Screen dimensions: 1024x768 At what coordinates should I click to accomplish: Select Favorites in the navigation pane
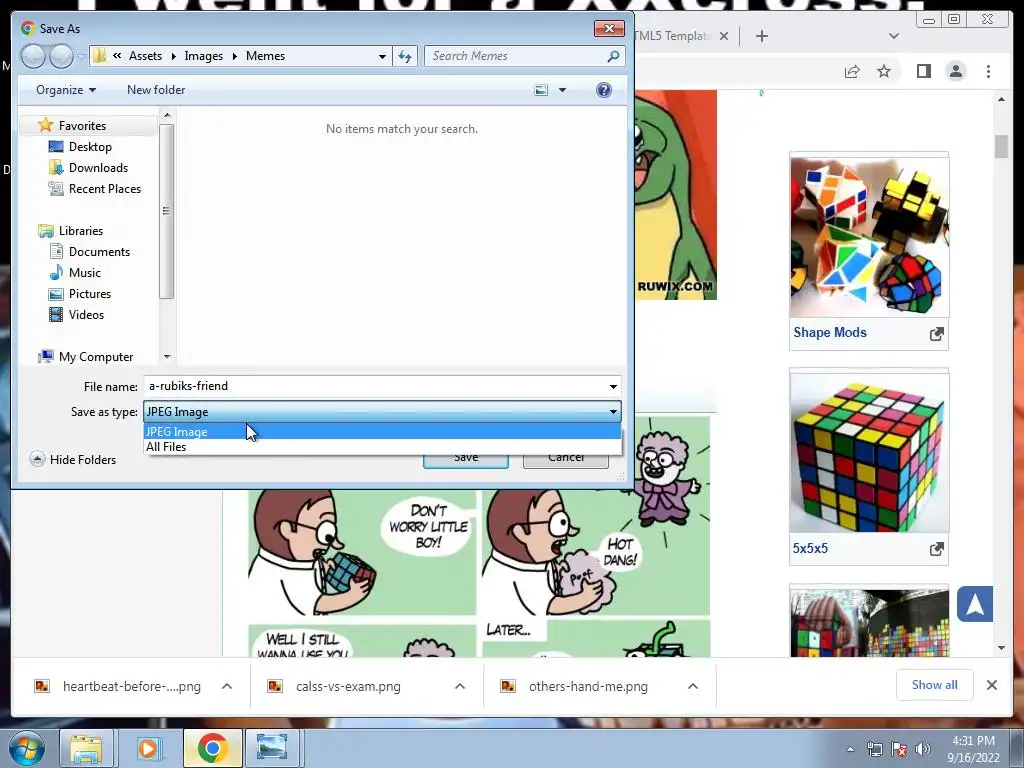click(x=82, y=125)
